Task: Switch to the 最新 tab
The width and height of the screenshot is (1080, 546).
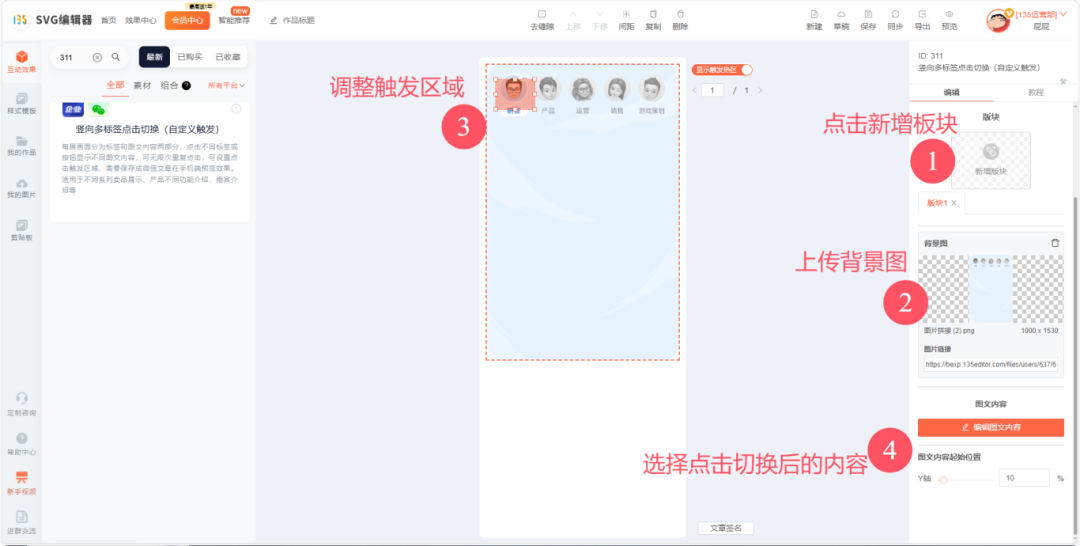Action: click(154, 57)
